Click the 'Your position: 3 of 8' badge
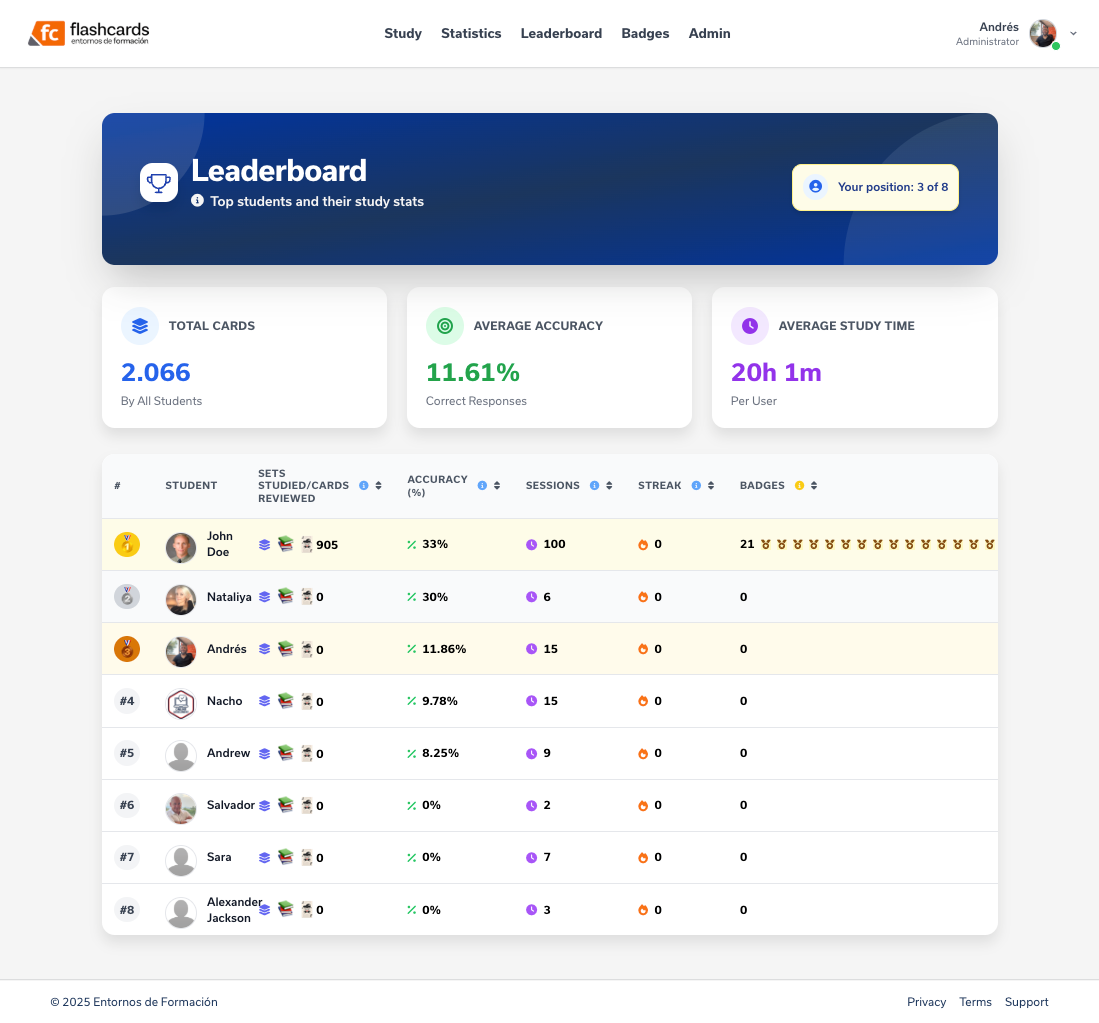1099x1023 pixels. [875, 187]
